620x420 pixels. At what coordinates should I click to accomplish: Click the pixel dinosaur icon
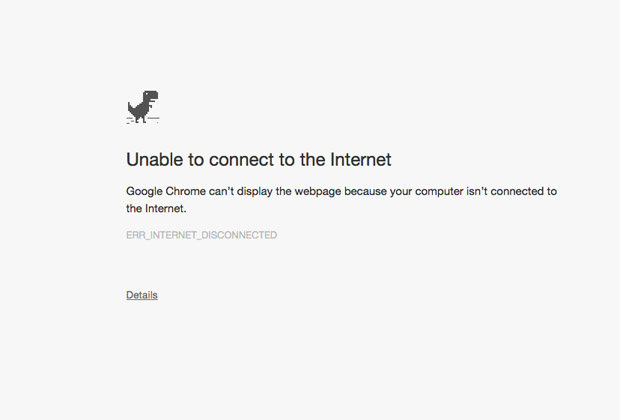point(143,107)
